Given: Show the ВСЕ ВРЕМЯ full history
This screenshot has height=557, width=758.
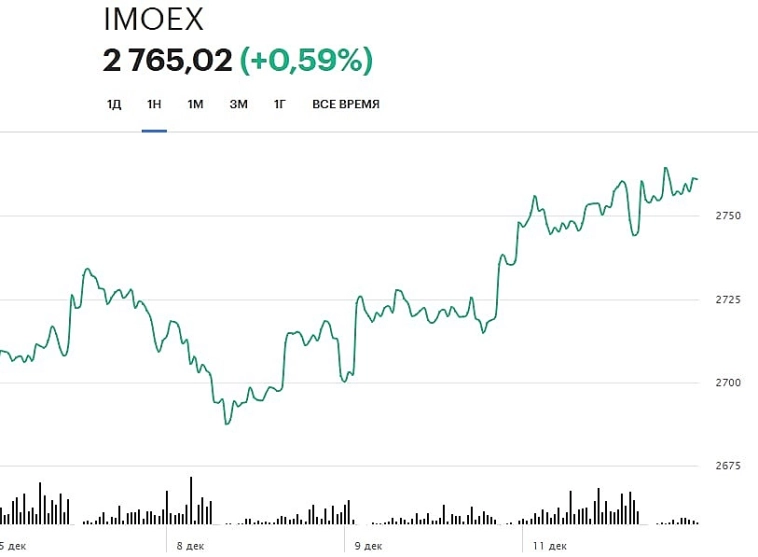Looking at the screenshot, I should [346, 104].
